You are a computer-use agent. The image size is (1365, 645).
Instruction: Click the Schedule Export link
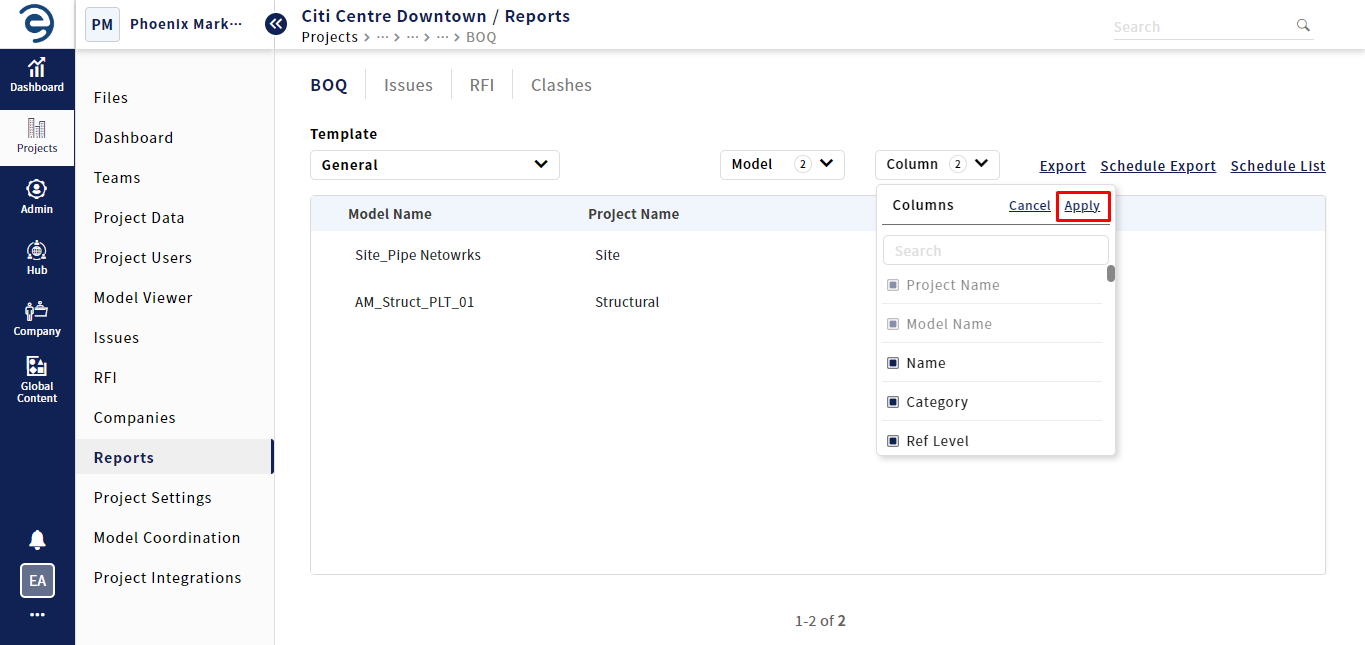click(x=1158, y=166)
